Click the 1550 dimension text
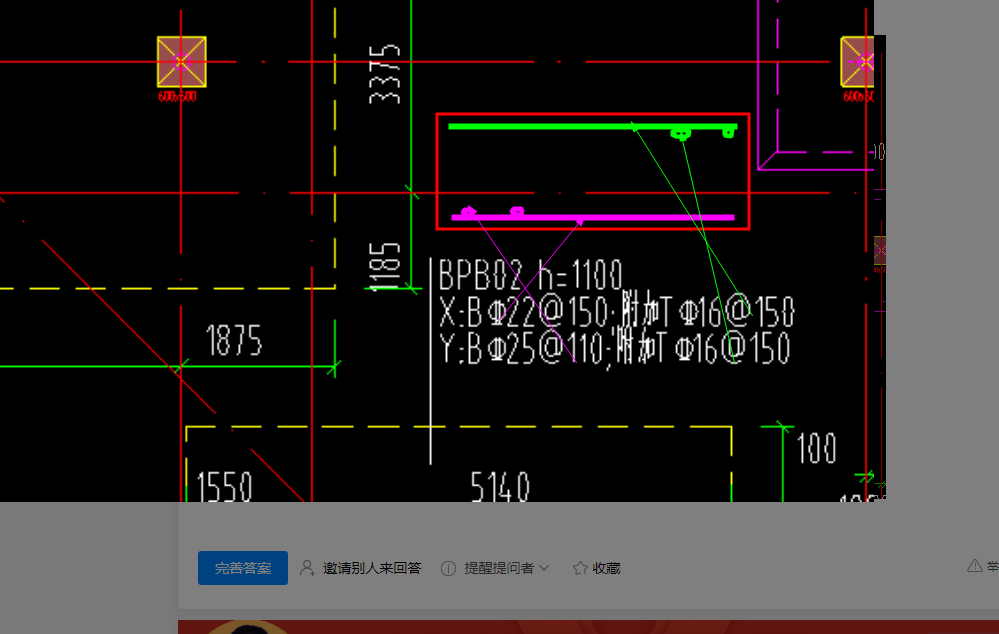999x634 pixels. pos(224,487)
